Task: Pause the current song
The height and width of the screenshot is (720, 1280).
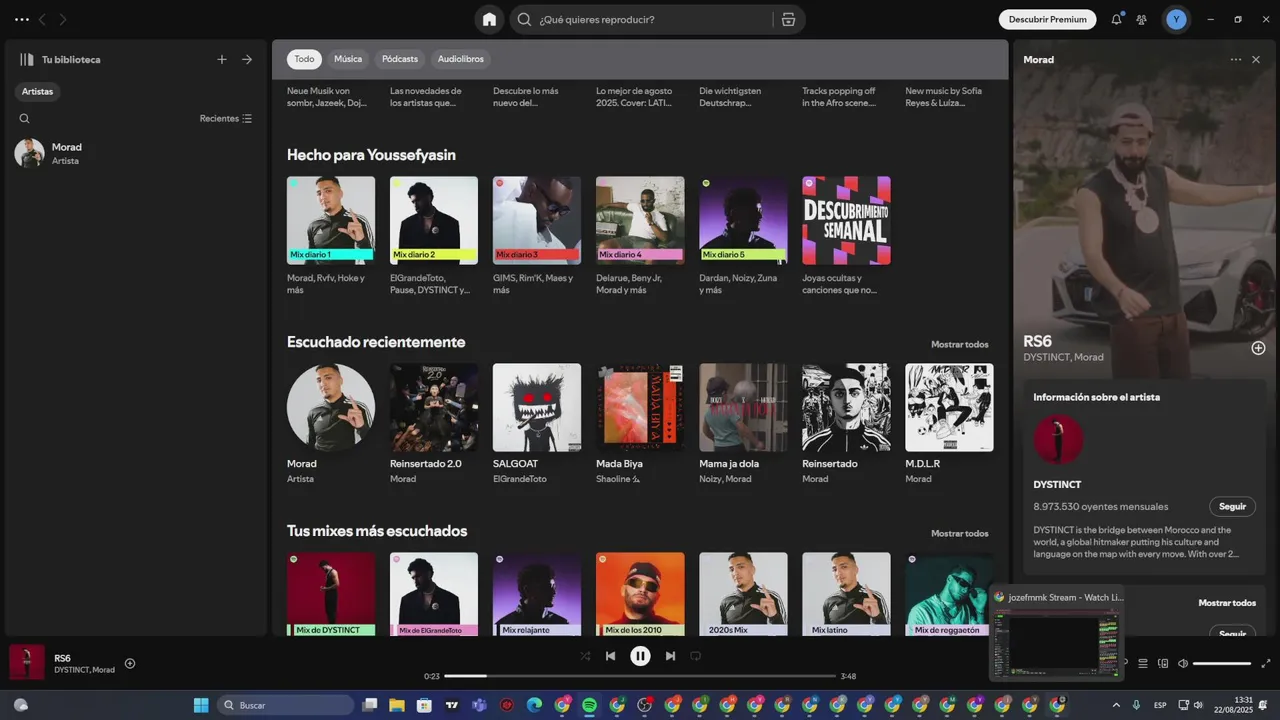Action: click(x=640, y=656)
